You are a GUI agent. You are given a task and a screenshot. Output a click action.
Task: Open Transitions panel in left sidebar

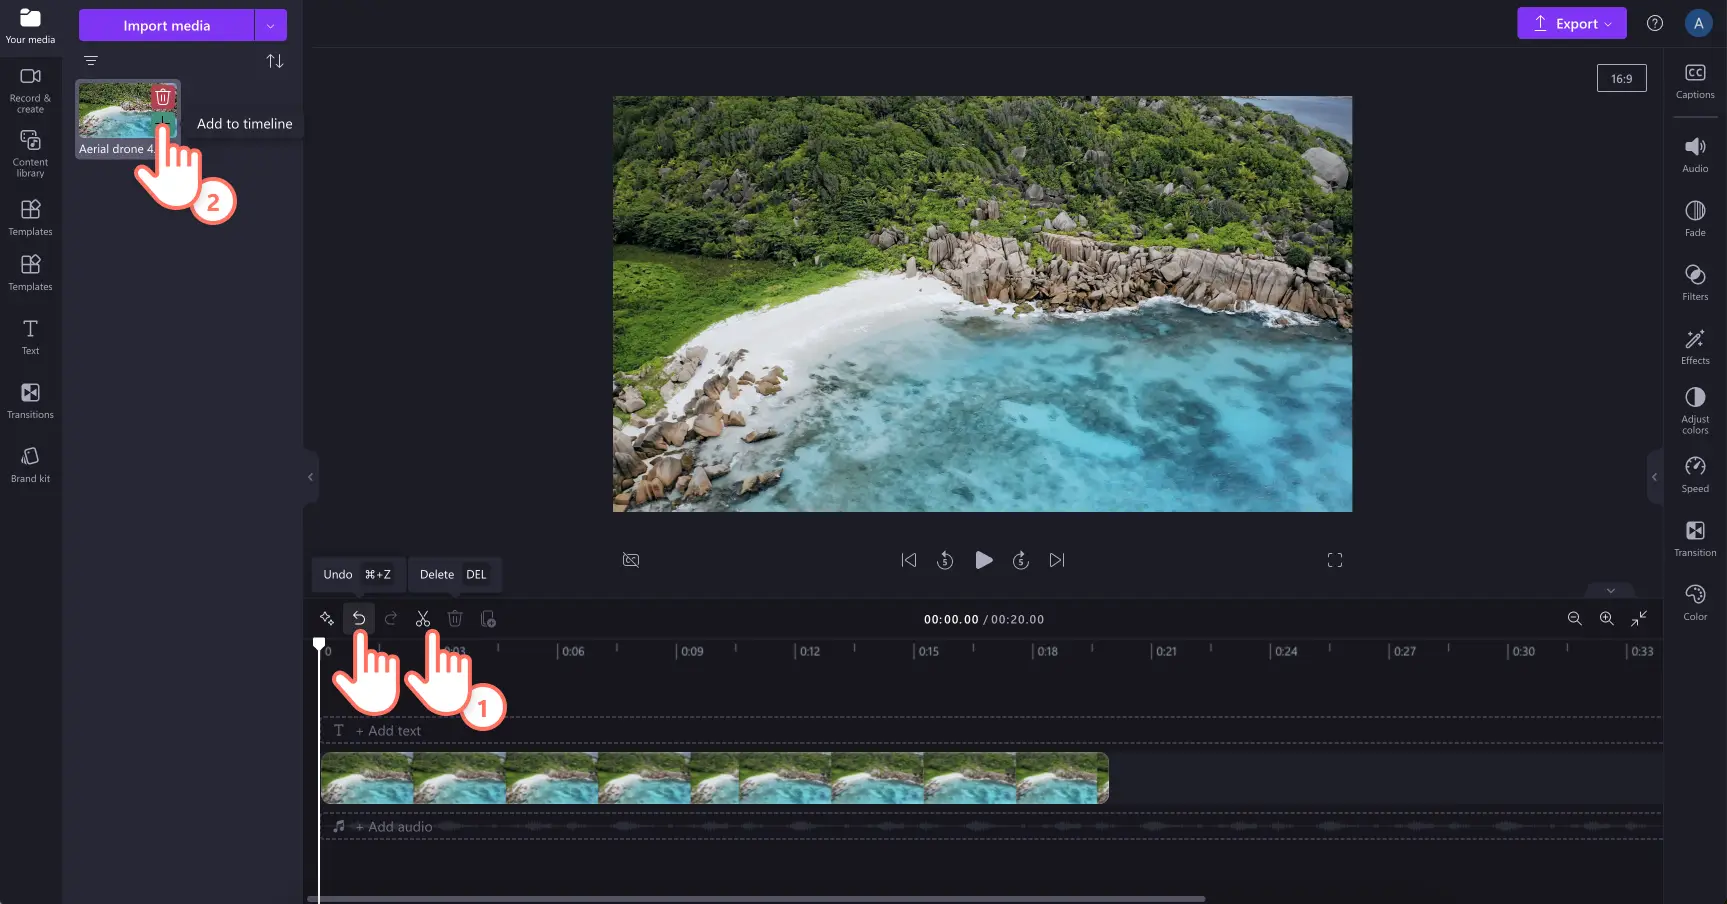[30, 401]
